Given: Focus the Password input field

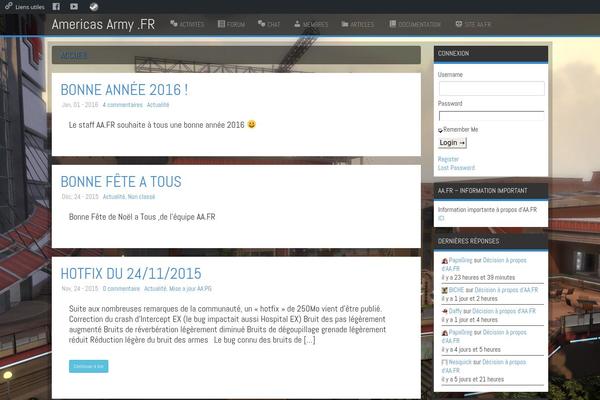Looking at the screenshot, I should point(492,116).
